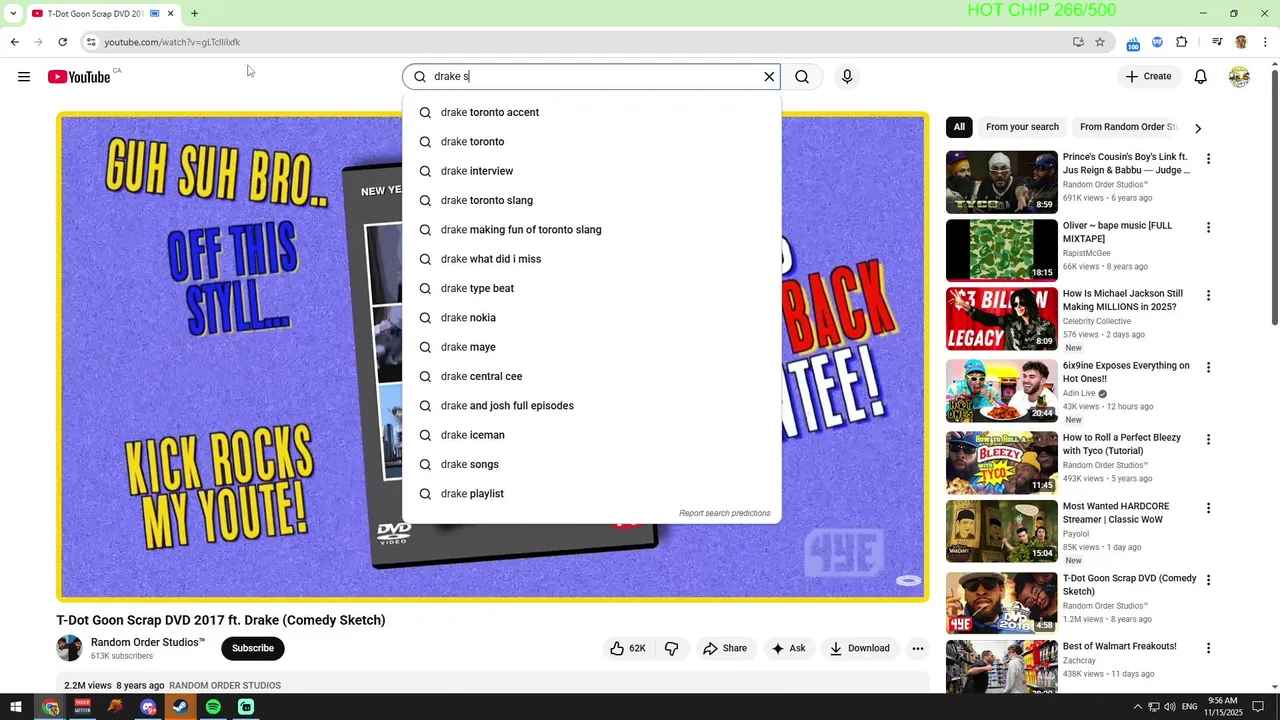Open 6ix9ine Exposes Everything video thumbnail
Image resolution: width=1280 pixels, height=720 pixels.
[x=1001, y=391]
